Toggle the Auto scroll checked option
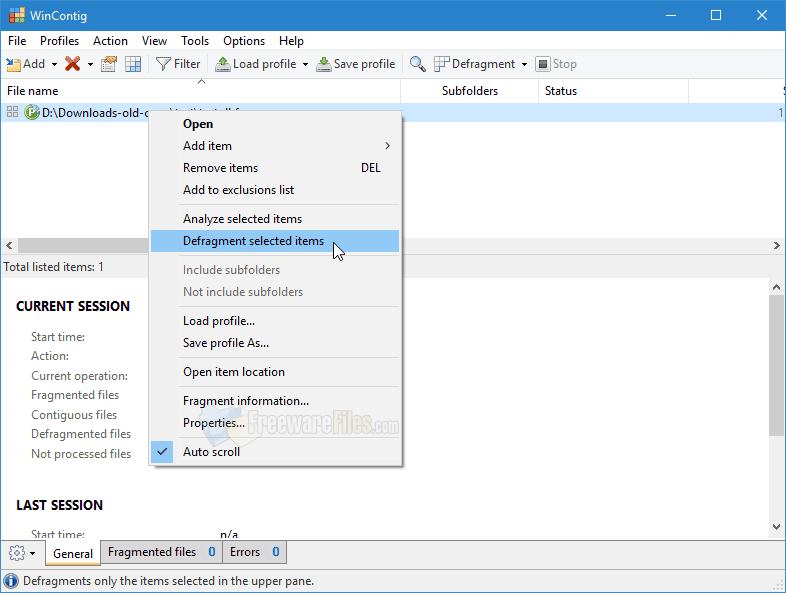 point(275,452)
